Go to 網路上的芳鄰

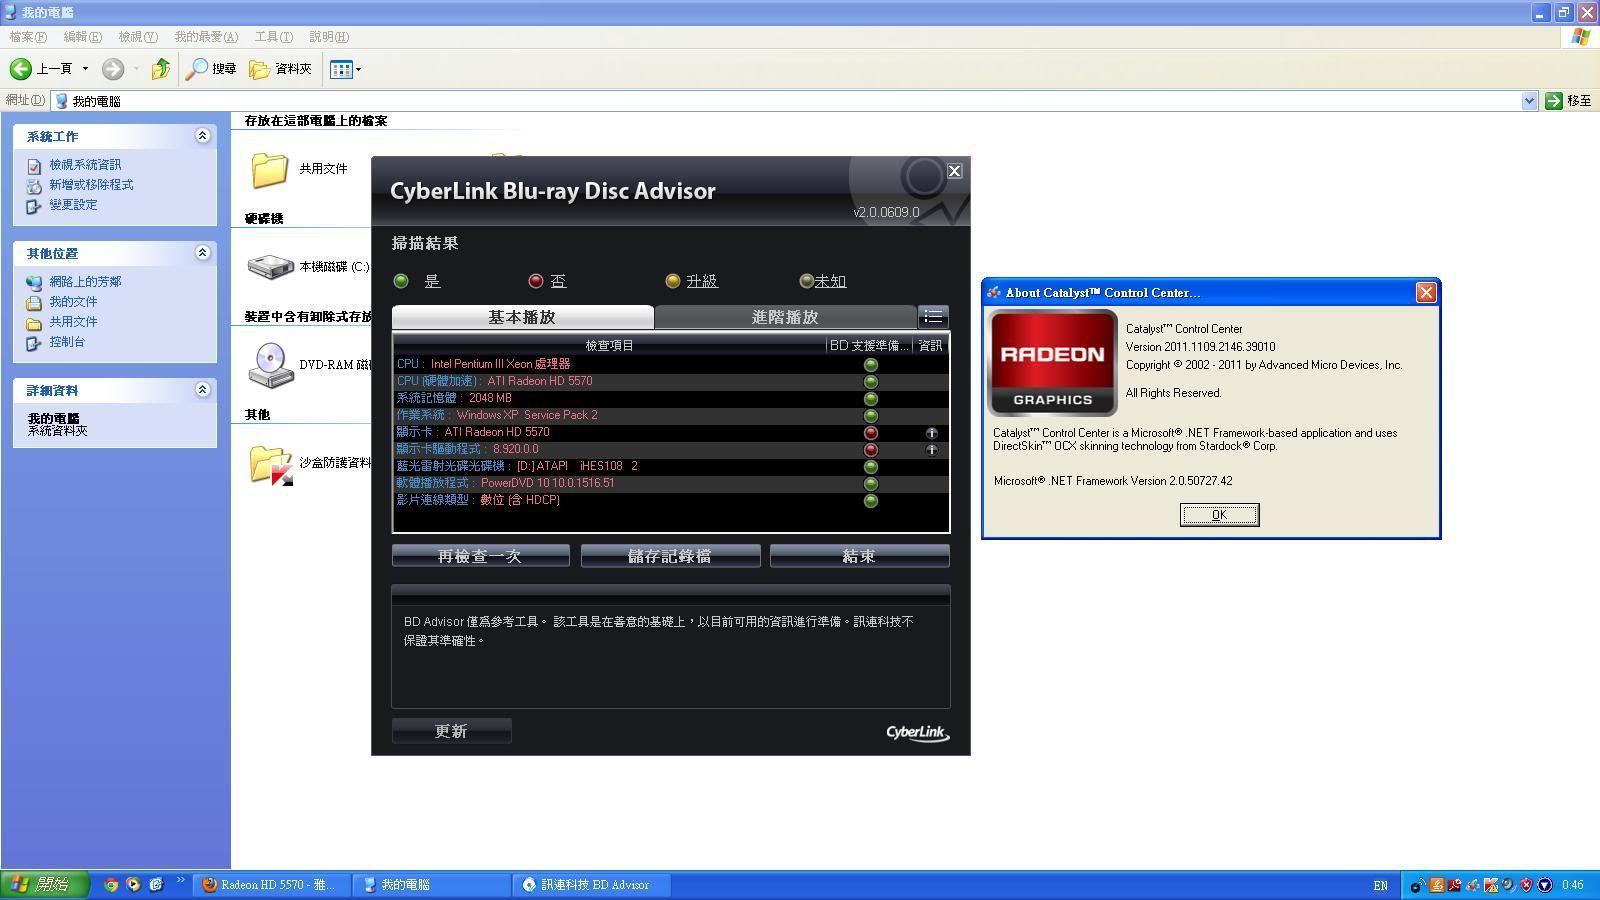[x=85, y=282]
